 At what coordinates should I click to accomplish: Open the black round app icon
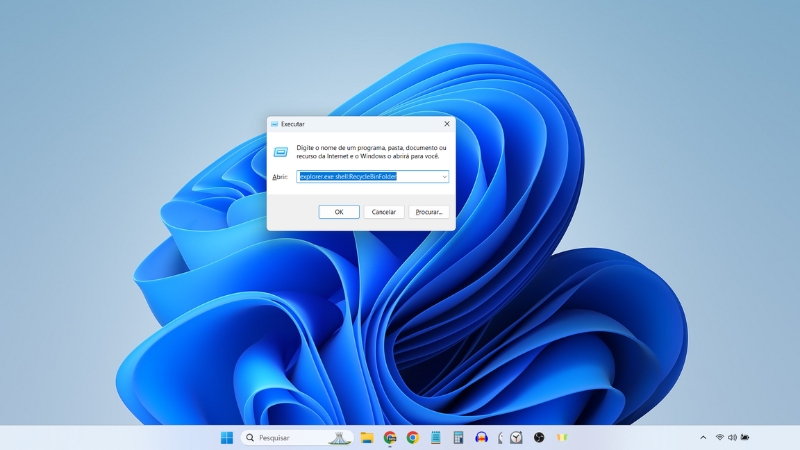pos(539,438)
